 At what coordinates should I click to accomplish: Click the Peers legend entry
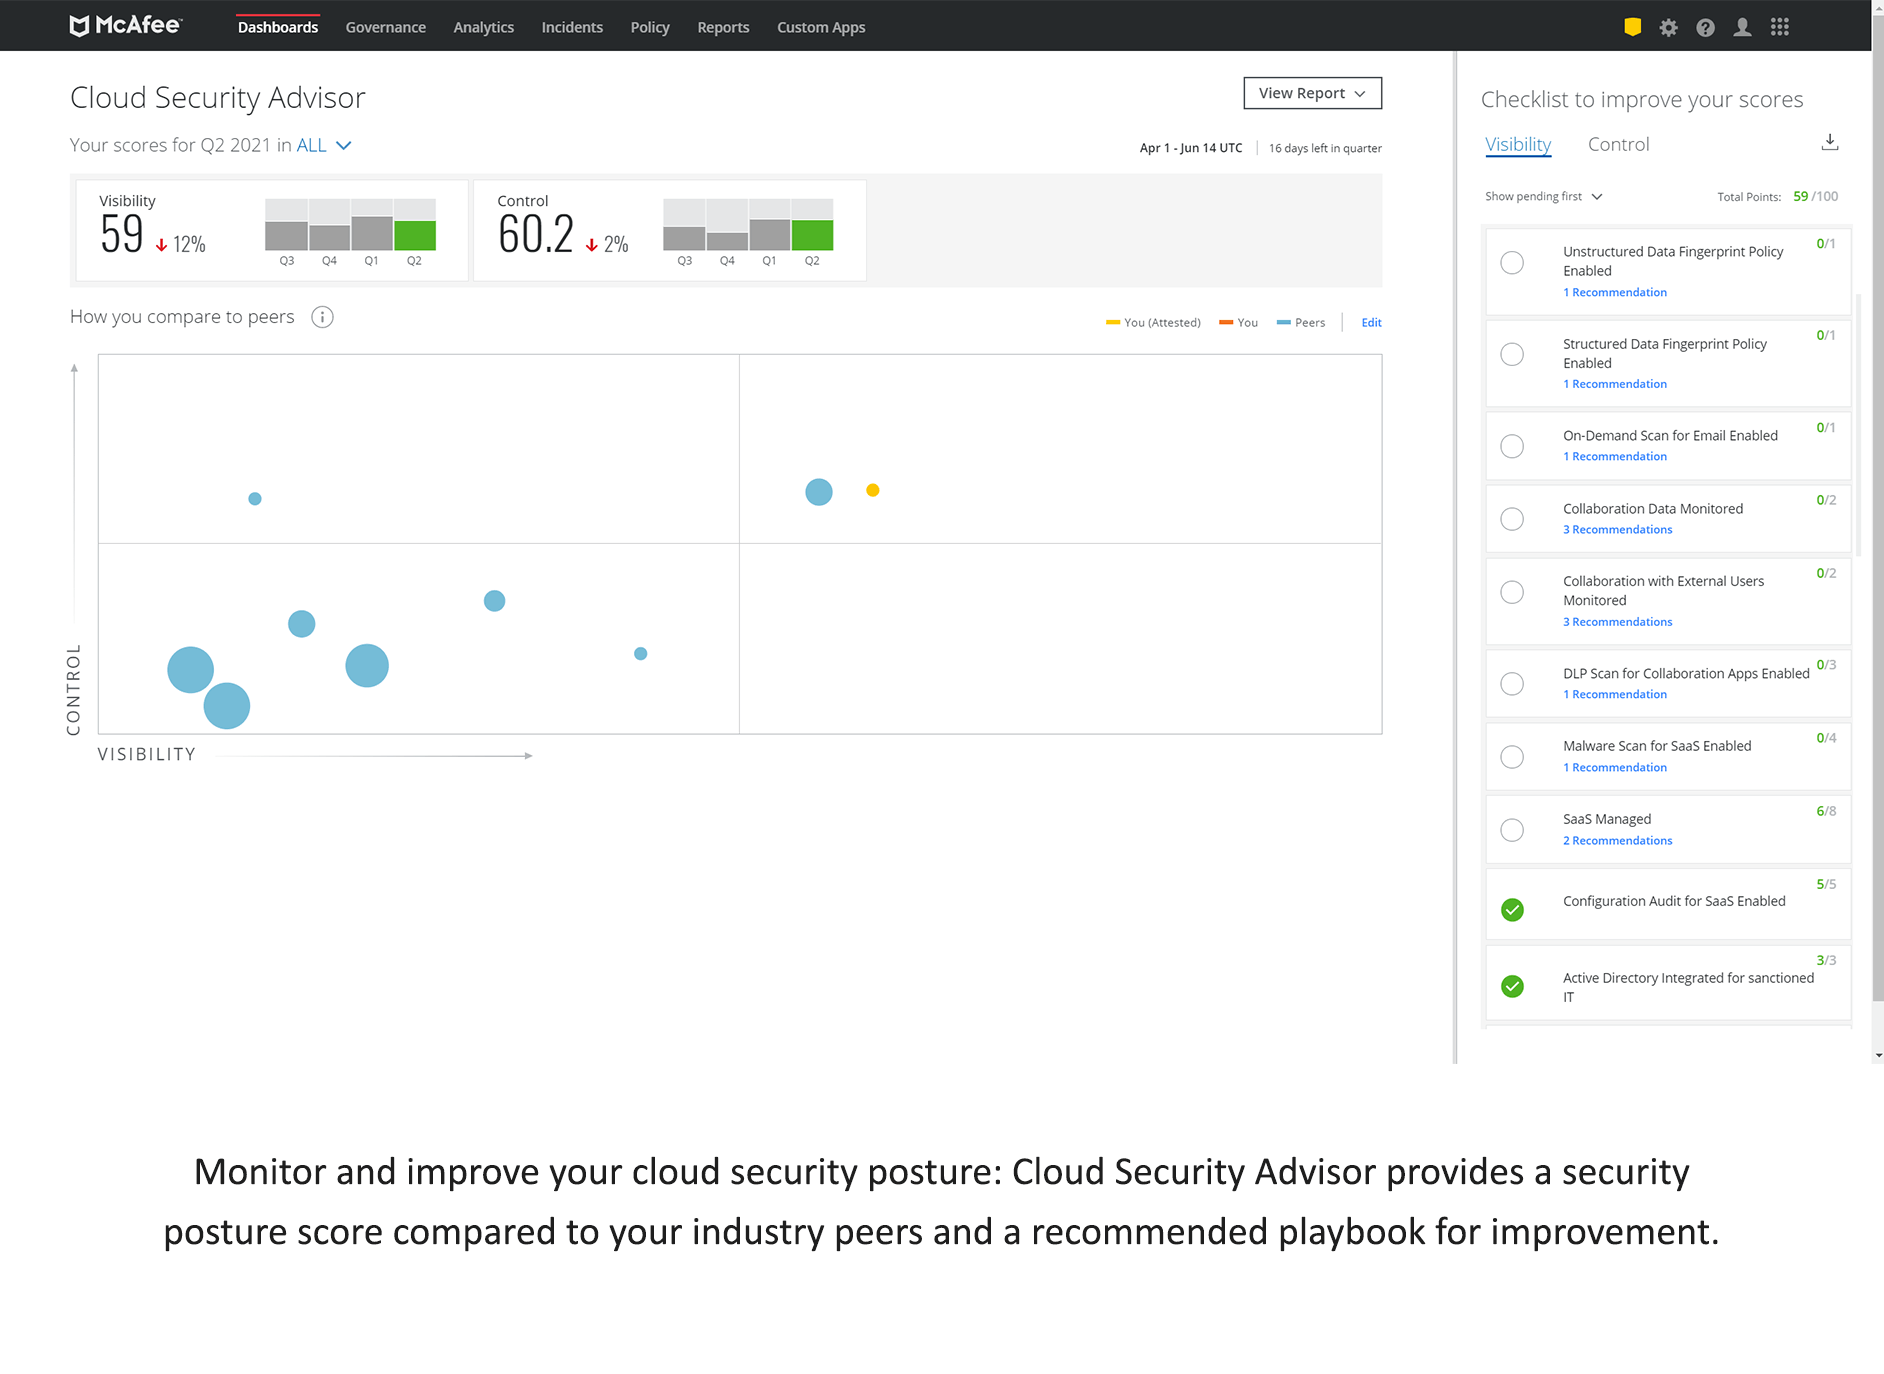(x=1301, y=323)
